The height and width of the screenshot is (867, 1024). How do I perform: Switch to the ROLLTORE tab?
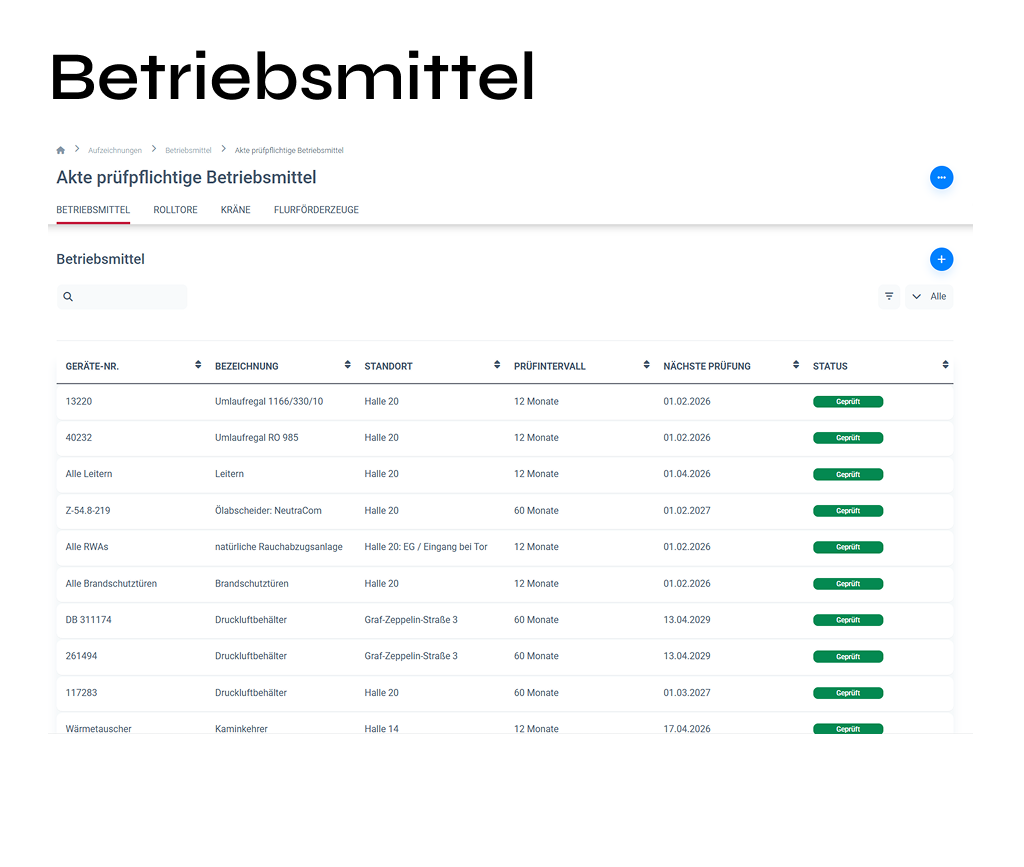click(x=175, y=210)
